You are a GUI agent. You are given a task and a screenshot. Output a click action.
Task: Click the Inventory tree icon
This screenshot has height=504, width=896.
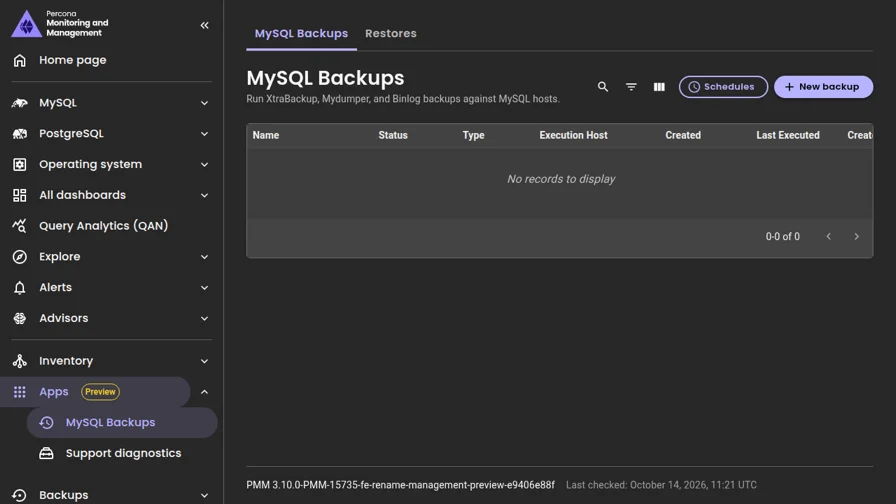(x=19, y=361)
